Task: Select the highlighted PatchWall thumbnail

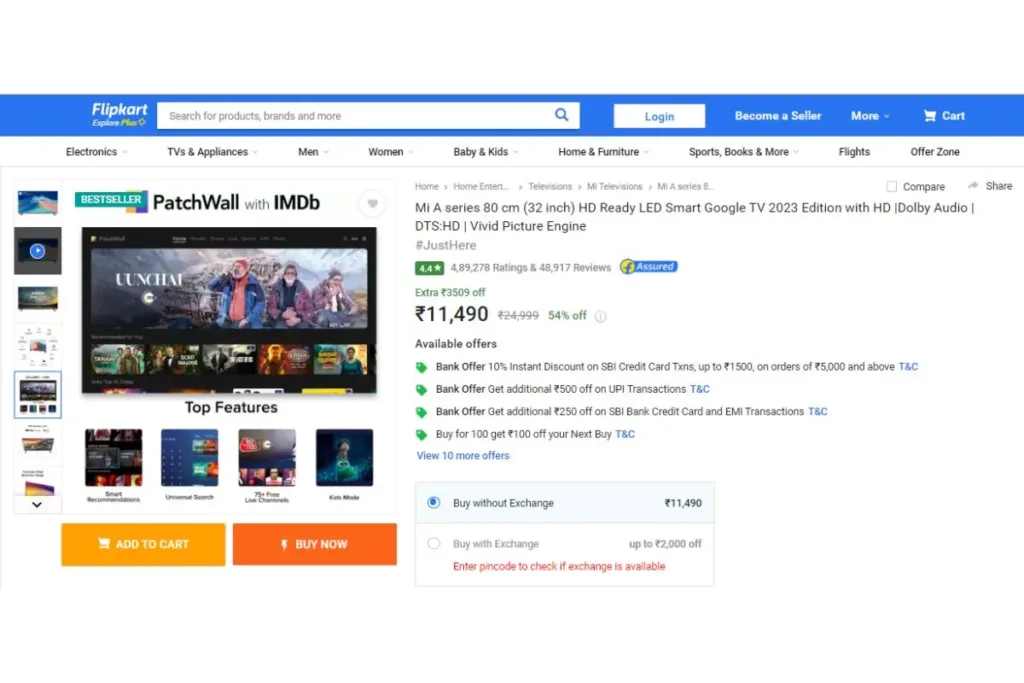Action: point(38,394)
